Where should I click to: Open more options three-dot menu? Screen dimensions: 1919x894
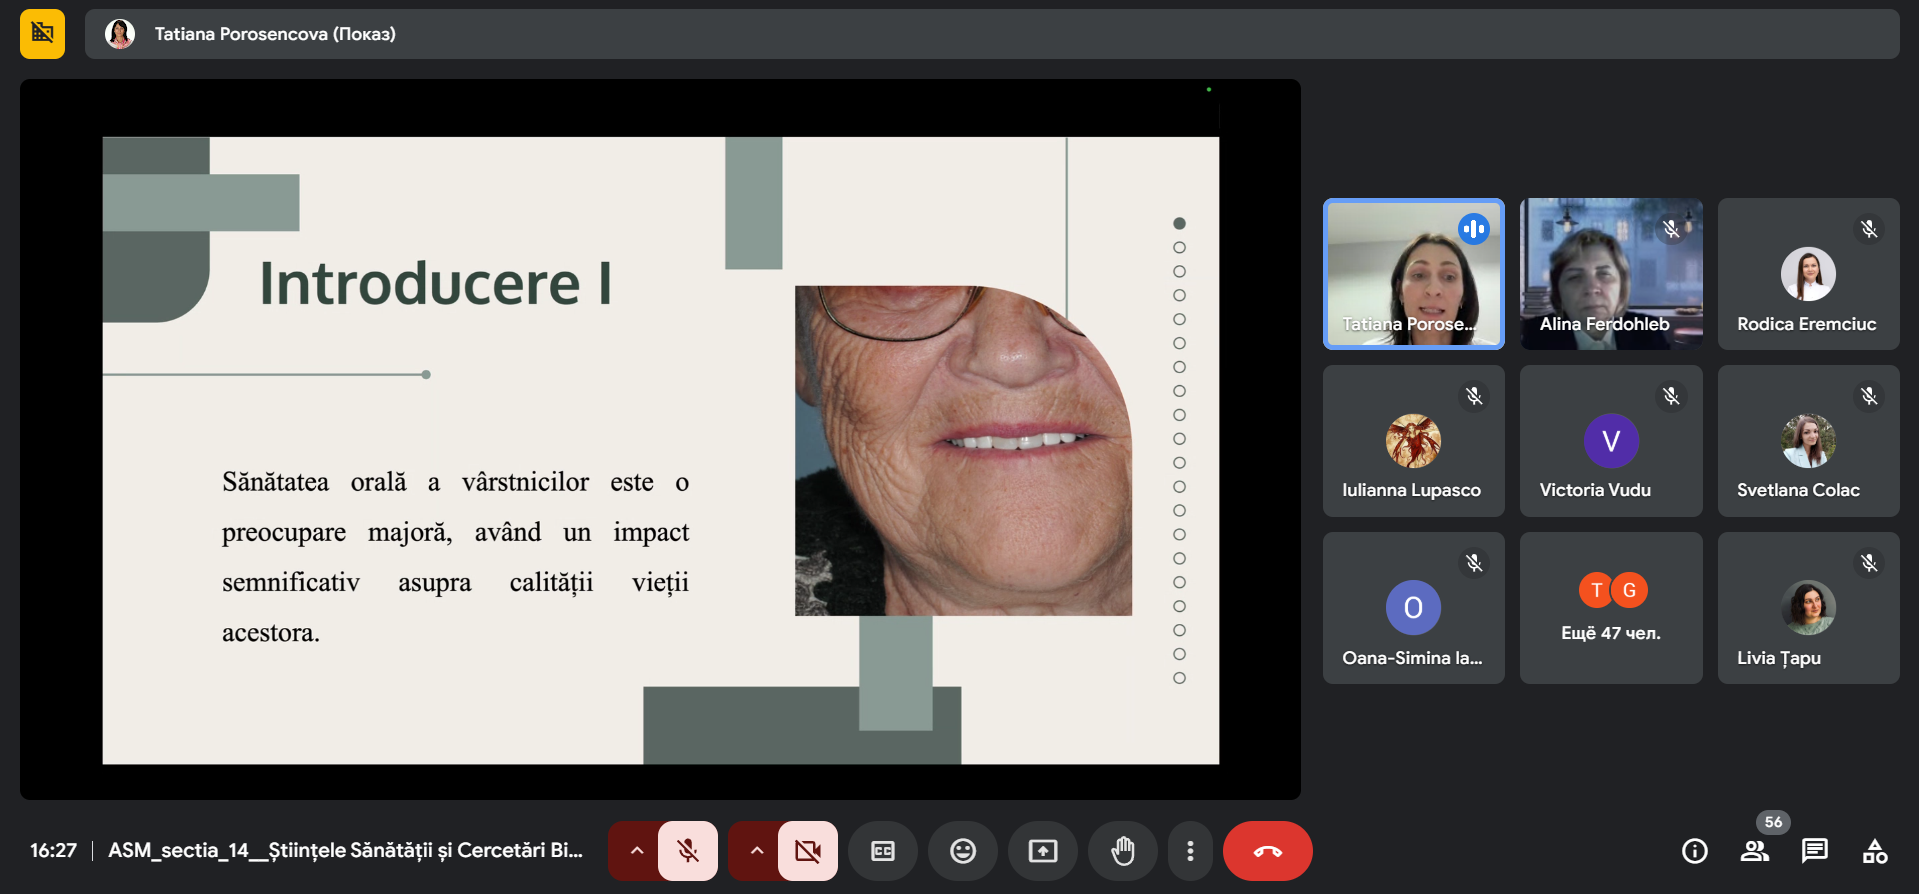click(1190, 851)
